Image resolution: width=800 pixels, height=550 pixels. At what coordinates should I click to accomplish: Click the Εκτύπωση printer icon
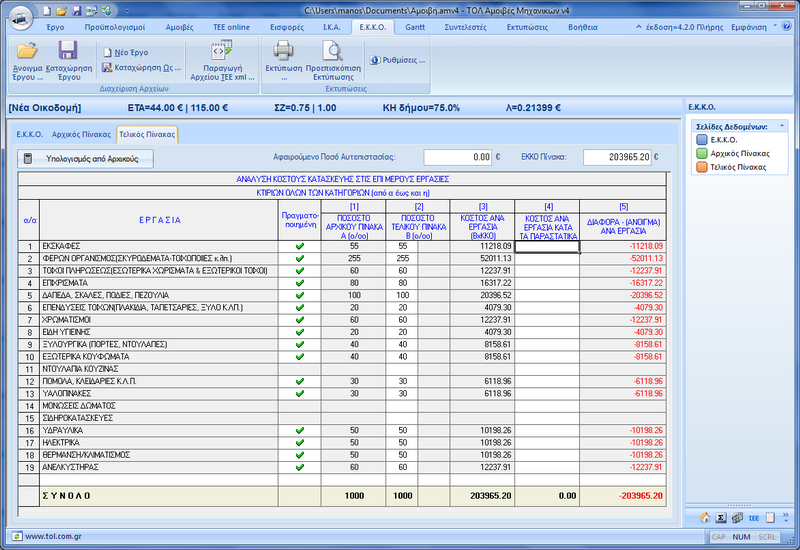[283, 52]
